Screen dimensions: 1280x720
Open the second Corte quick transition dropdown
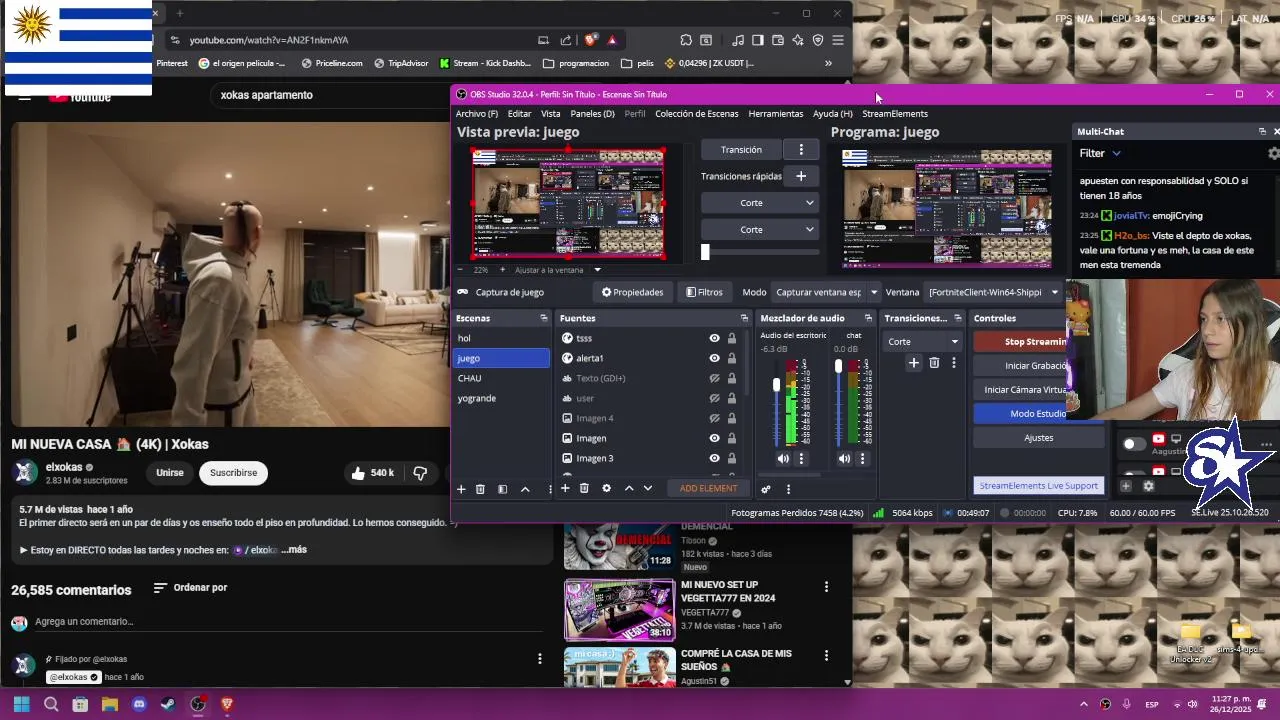coord(759,230)
